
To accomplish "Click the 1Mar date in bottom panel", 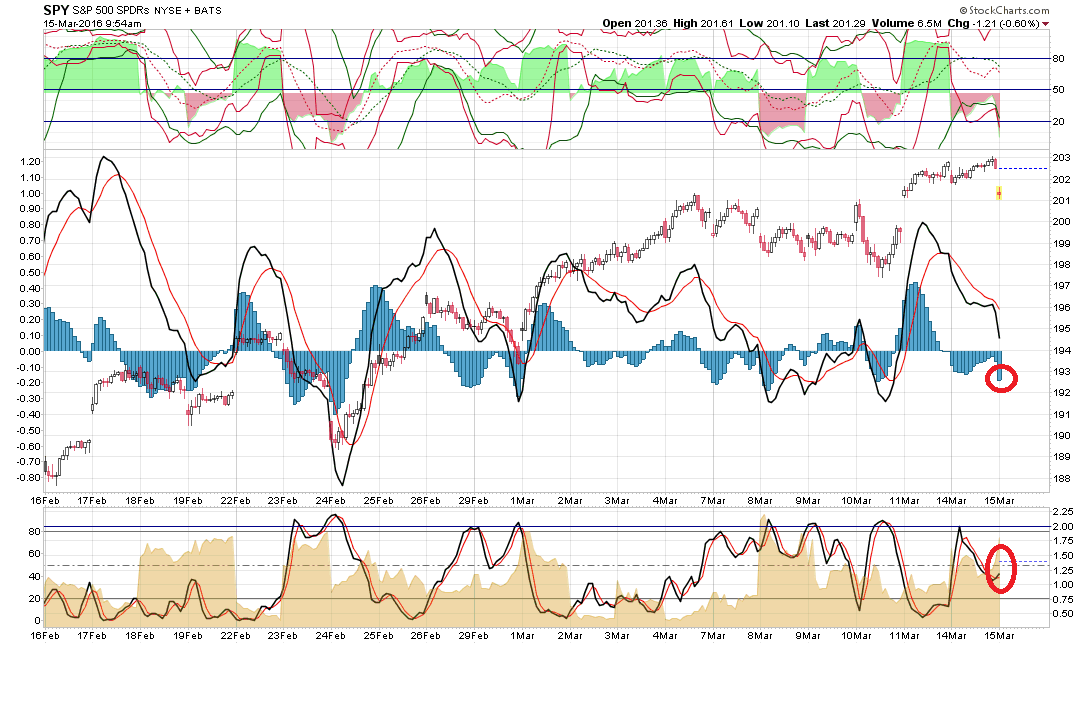I will (x=521, y=635).
